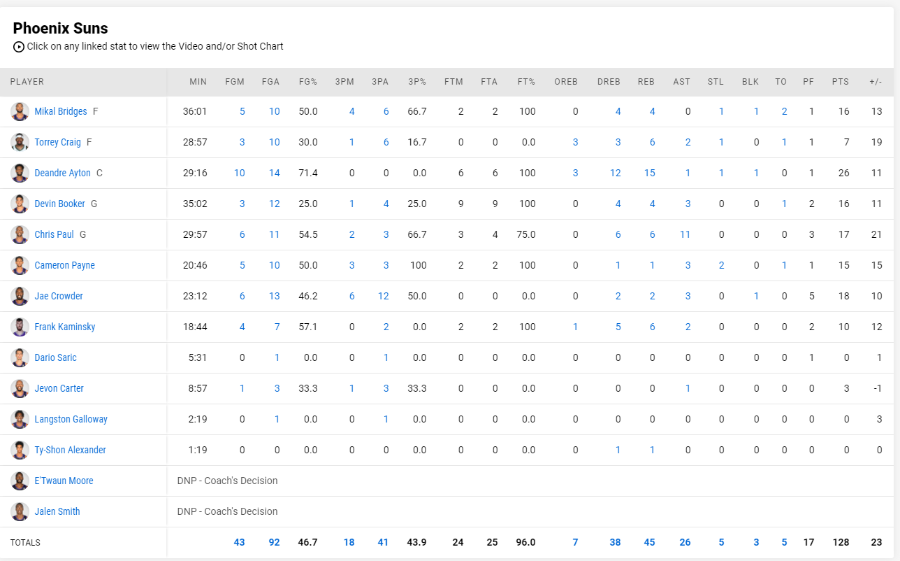View Jae Crowder's 12 three-point attempts
The image size is (900, 561).
pos(383,296)
